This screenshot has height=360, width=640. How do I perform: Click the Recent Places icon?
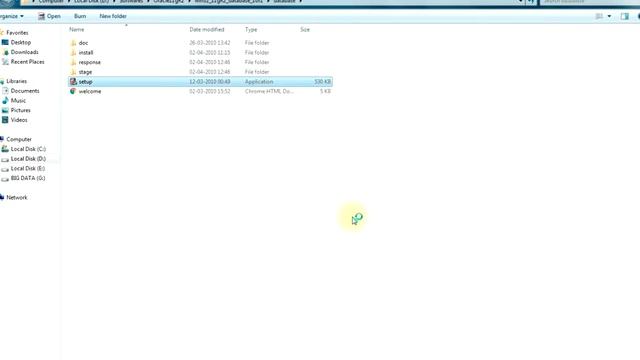point(5,62)
